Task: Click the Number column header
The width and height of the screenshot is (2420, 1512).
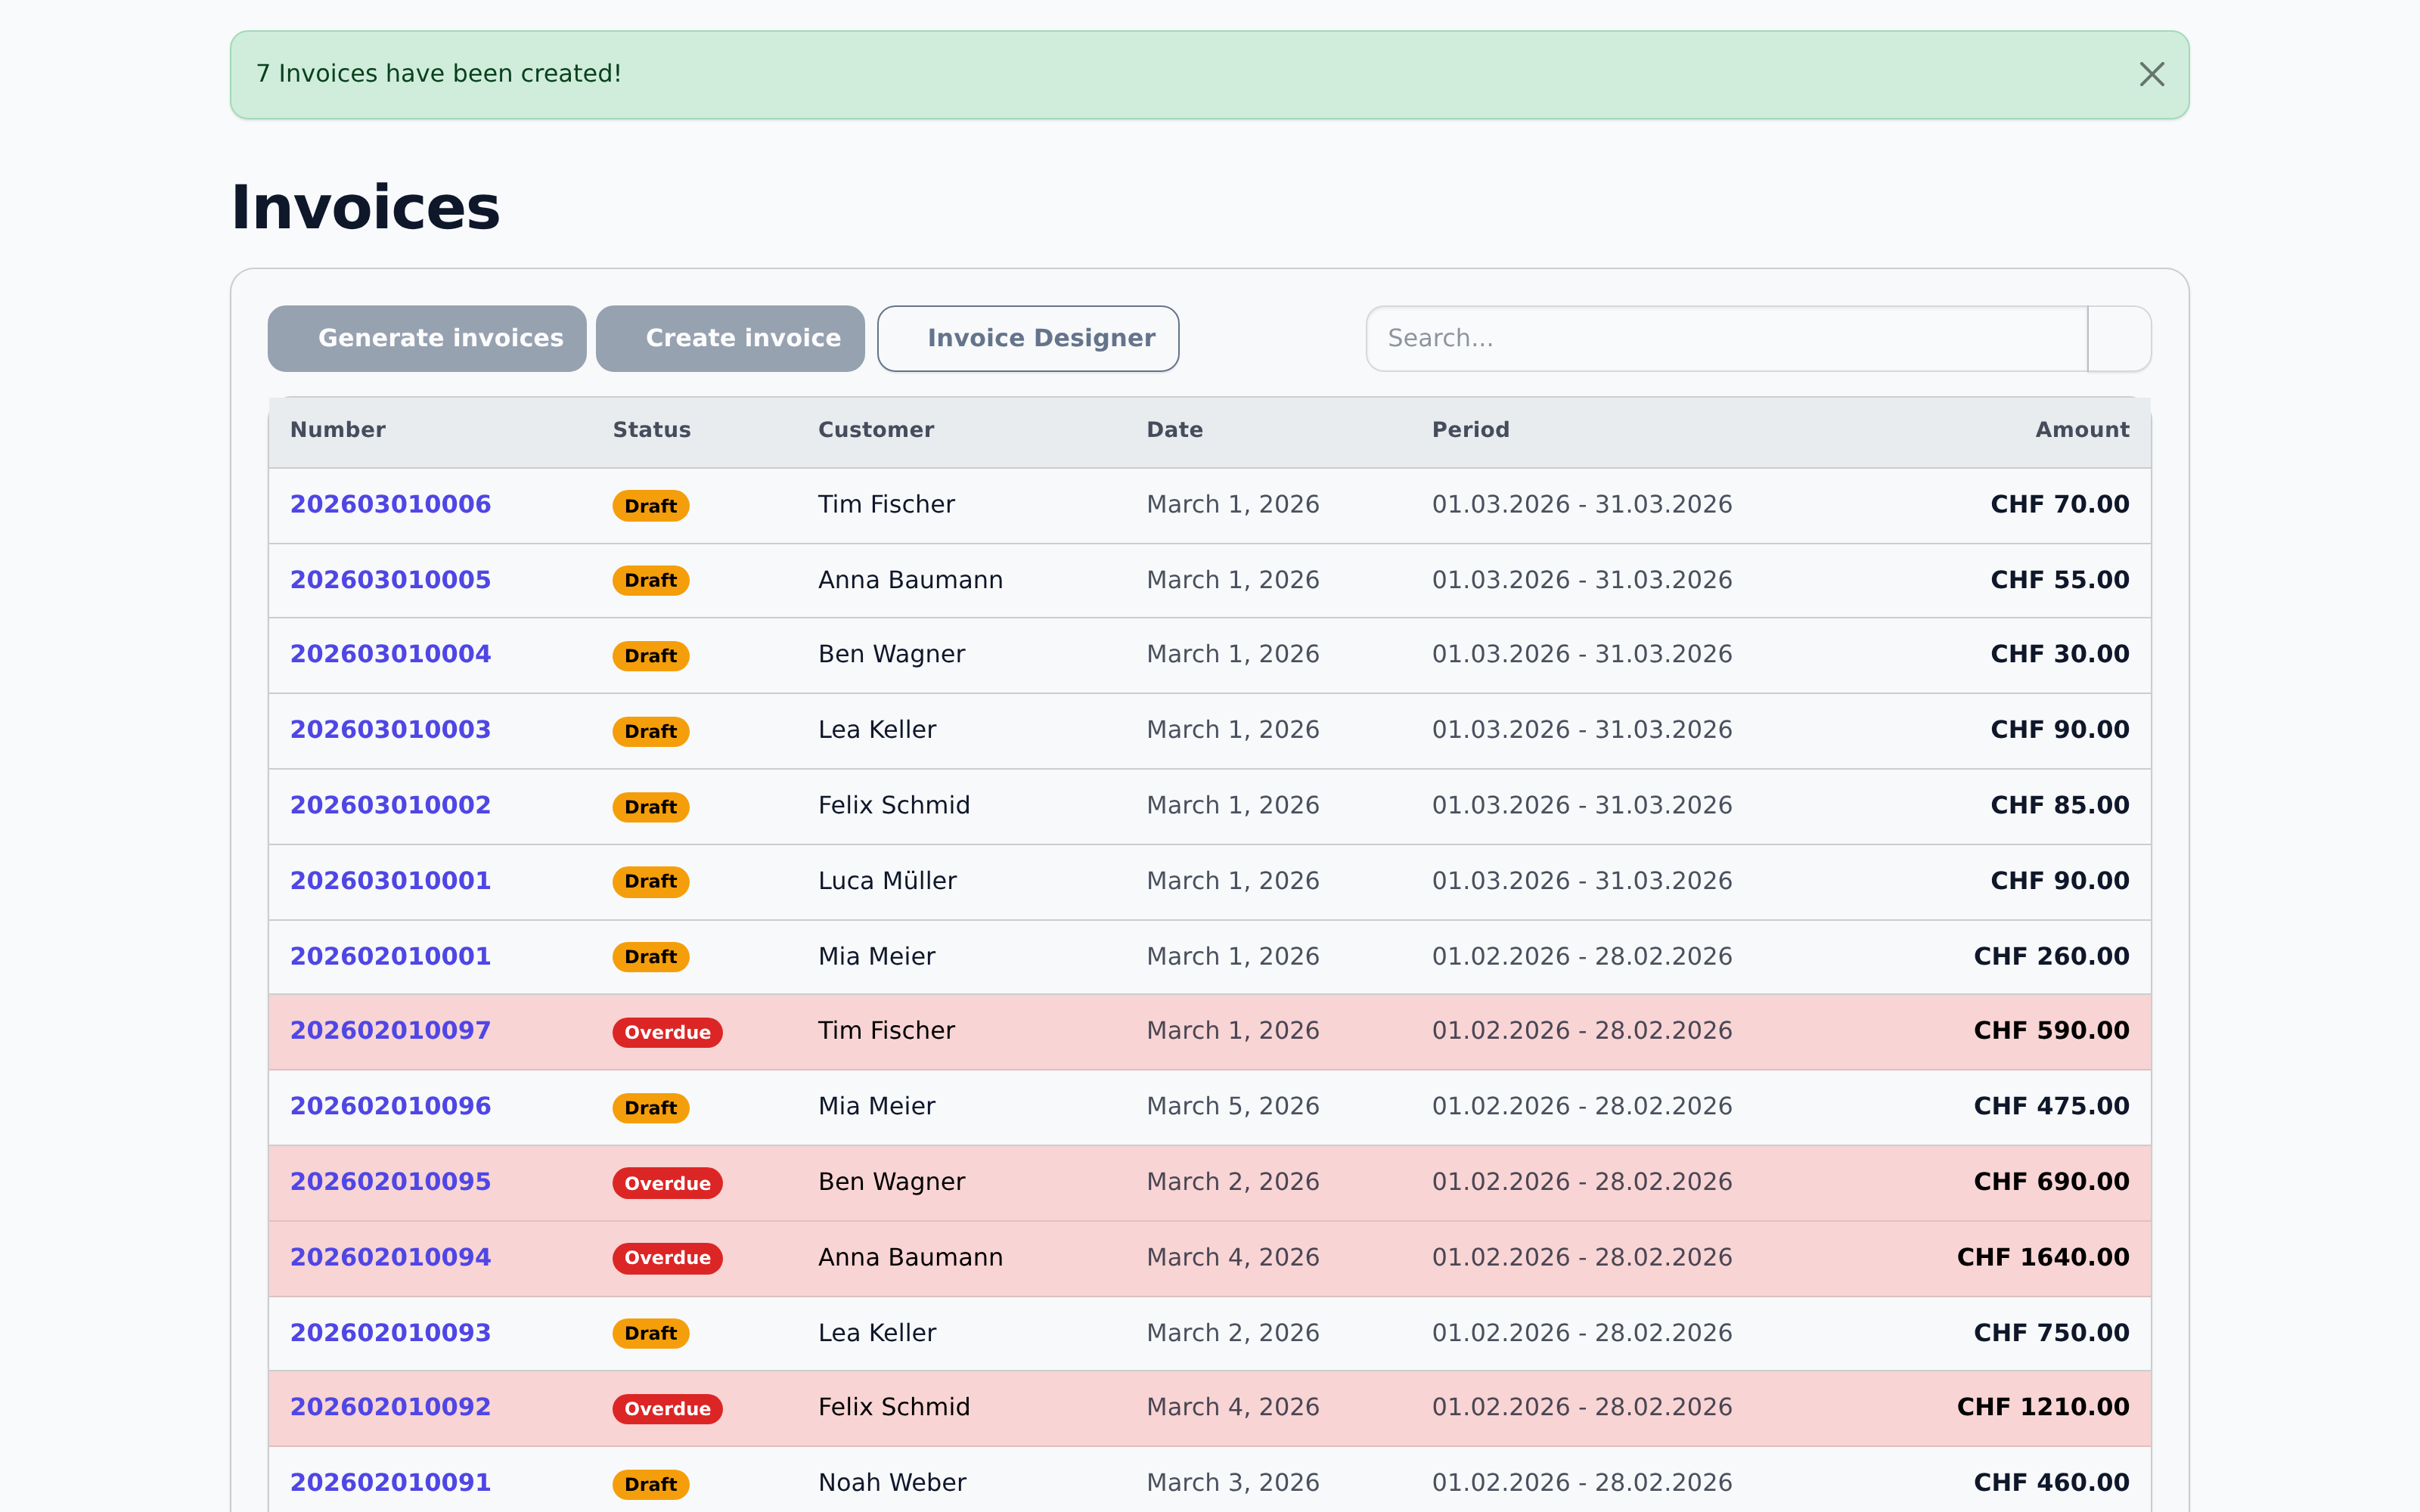Action: 337,430
